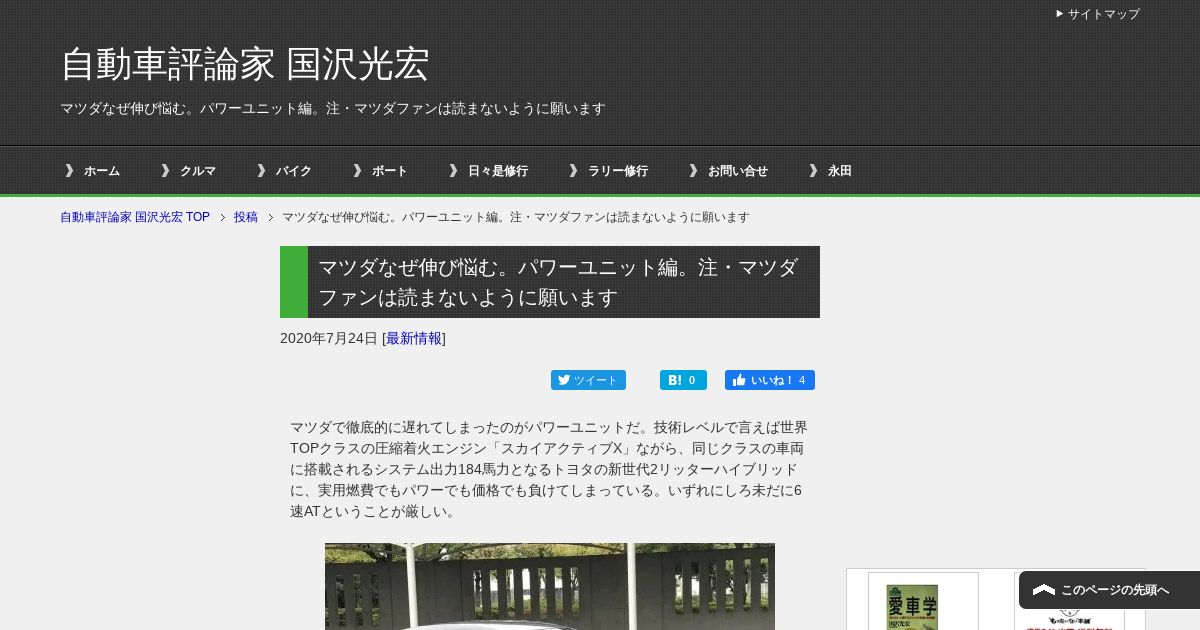Click the article car photo

pos(550,587)
